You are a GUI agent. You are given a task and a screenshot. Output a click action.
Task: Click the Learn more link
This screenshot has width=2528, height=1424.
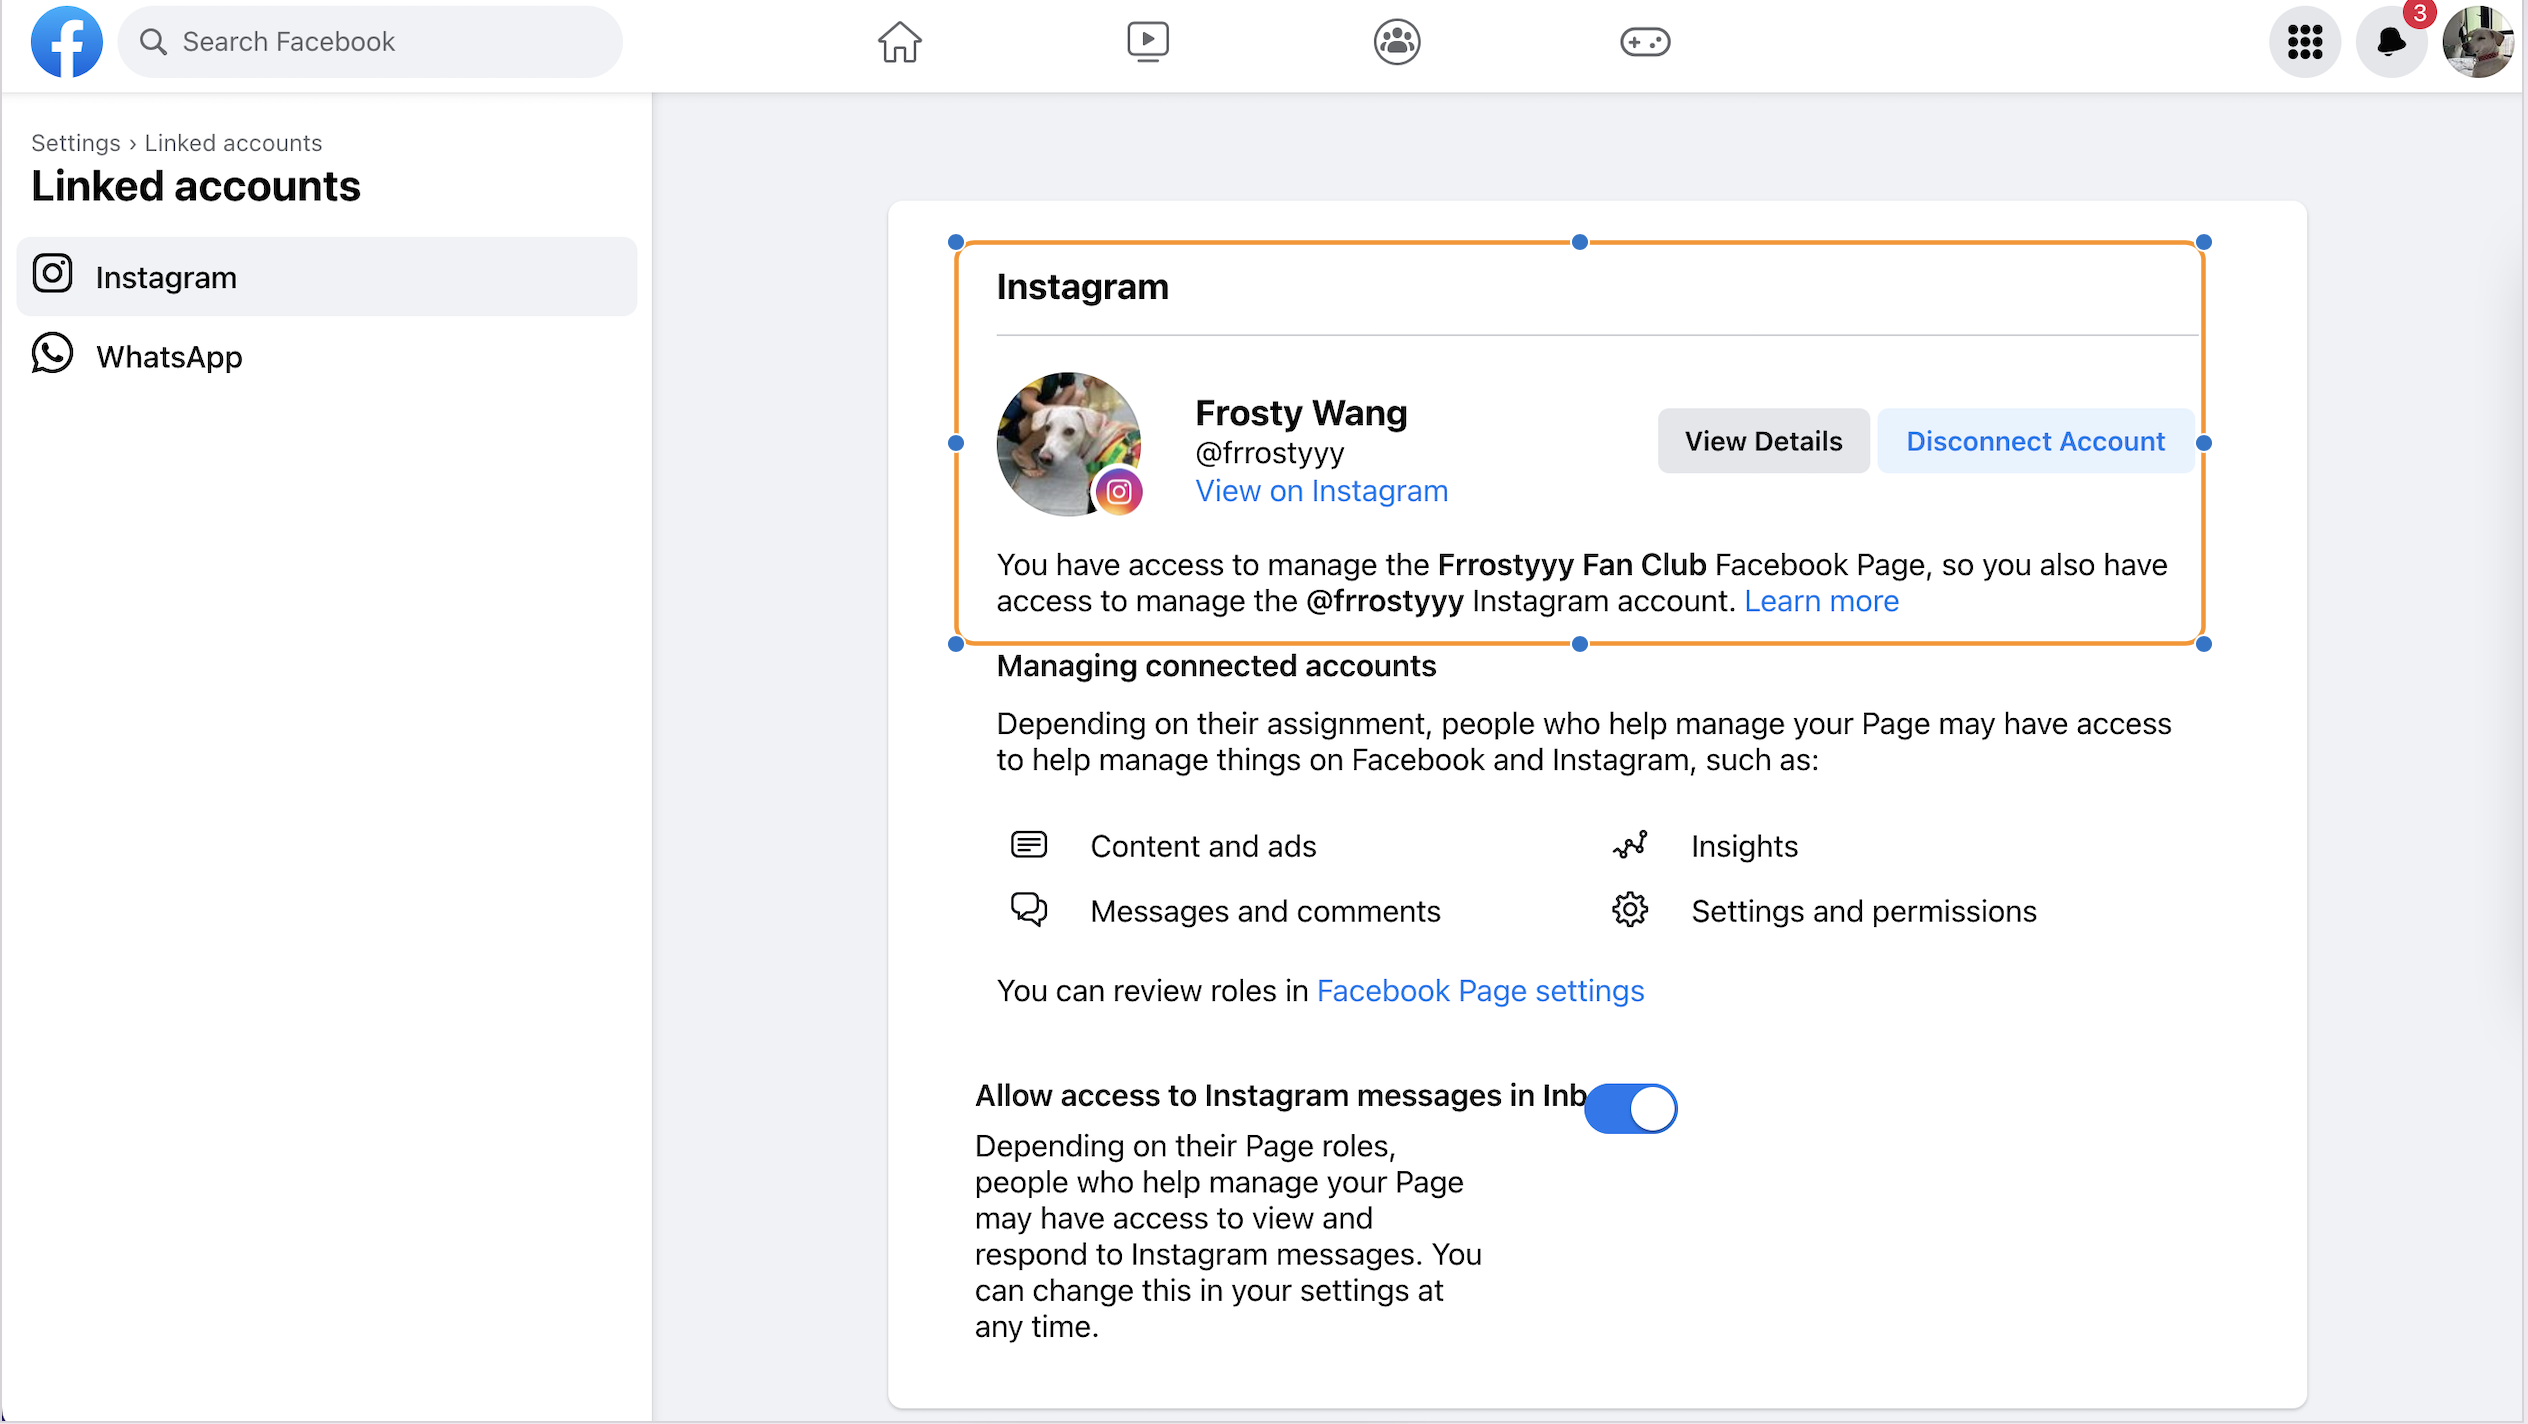click(1821, 601)
